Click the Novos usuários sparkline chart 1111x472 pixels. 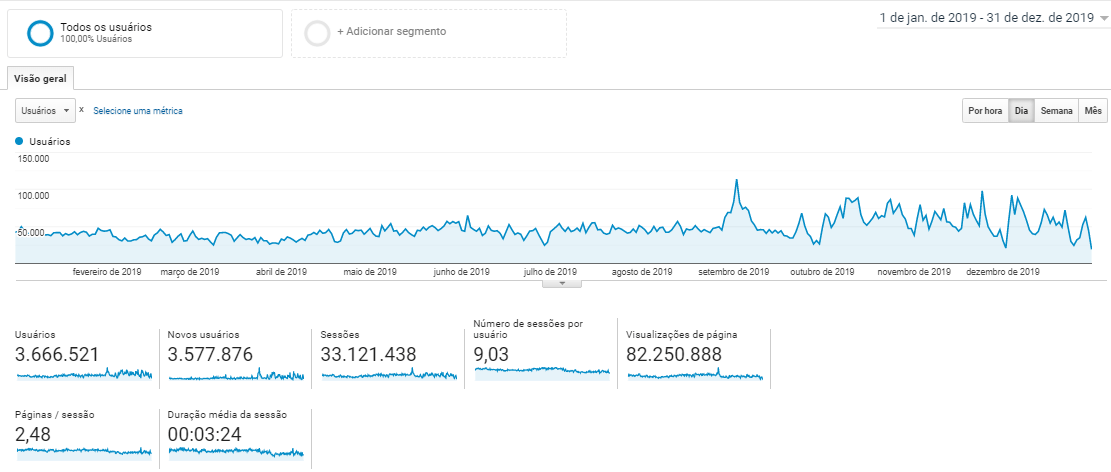236,375
